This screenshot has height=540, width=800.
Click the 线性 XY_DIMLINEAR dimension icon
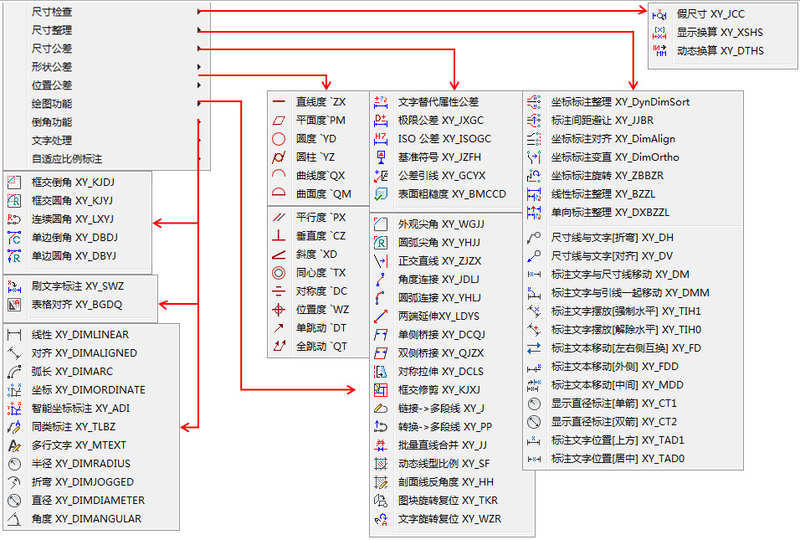tap(14, 334)
